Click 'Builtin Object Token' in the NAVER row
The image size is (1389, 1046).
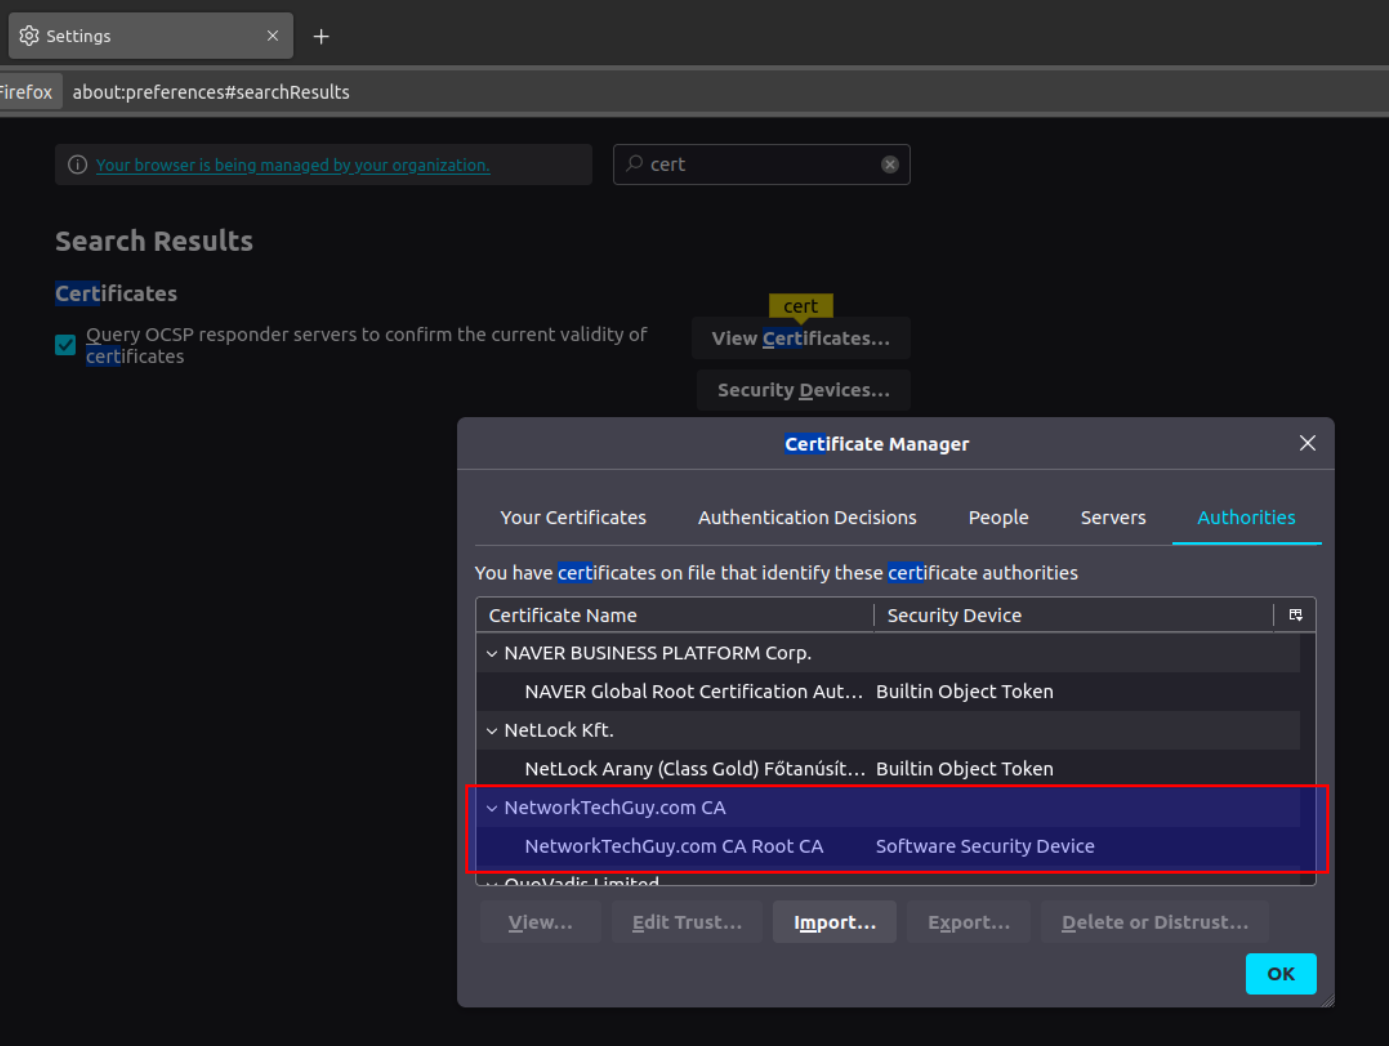coord(964,692)
